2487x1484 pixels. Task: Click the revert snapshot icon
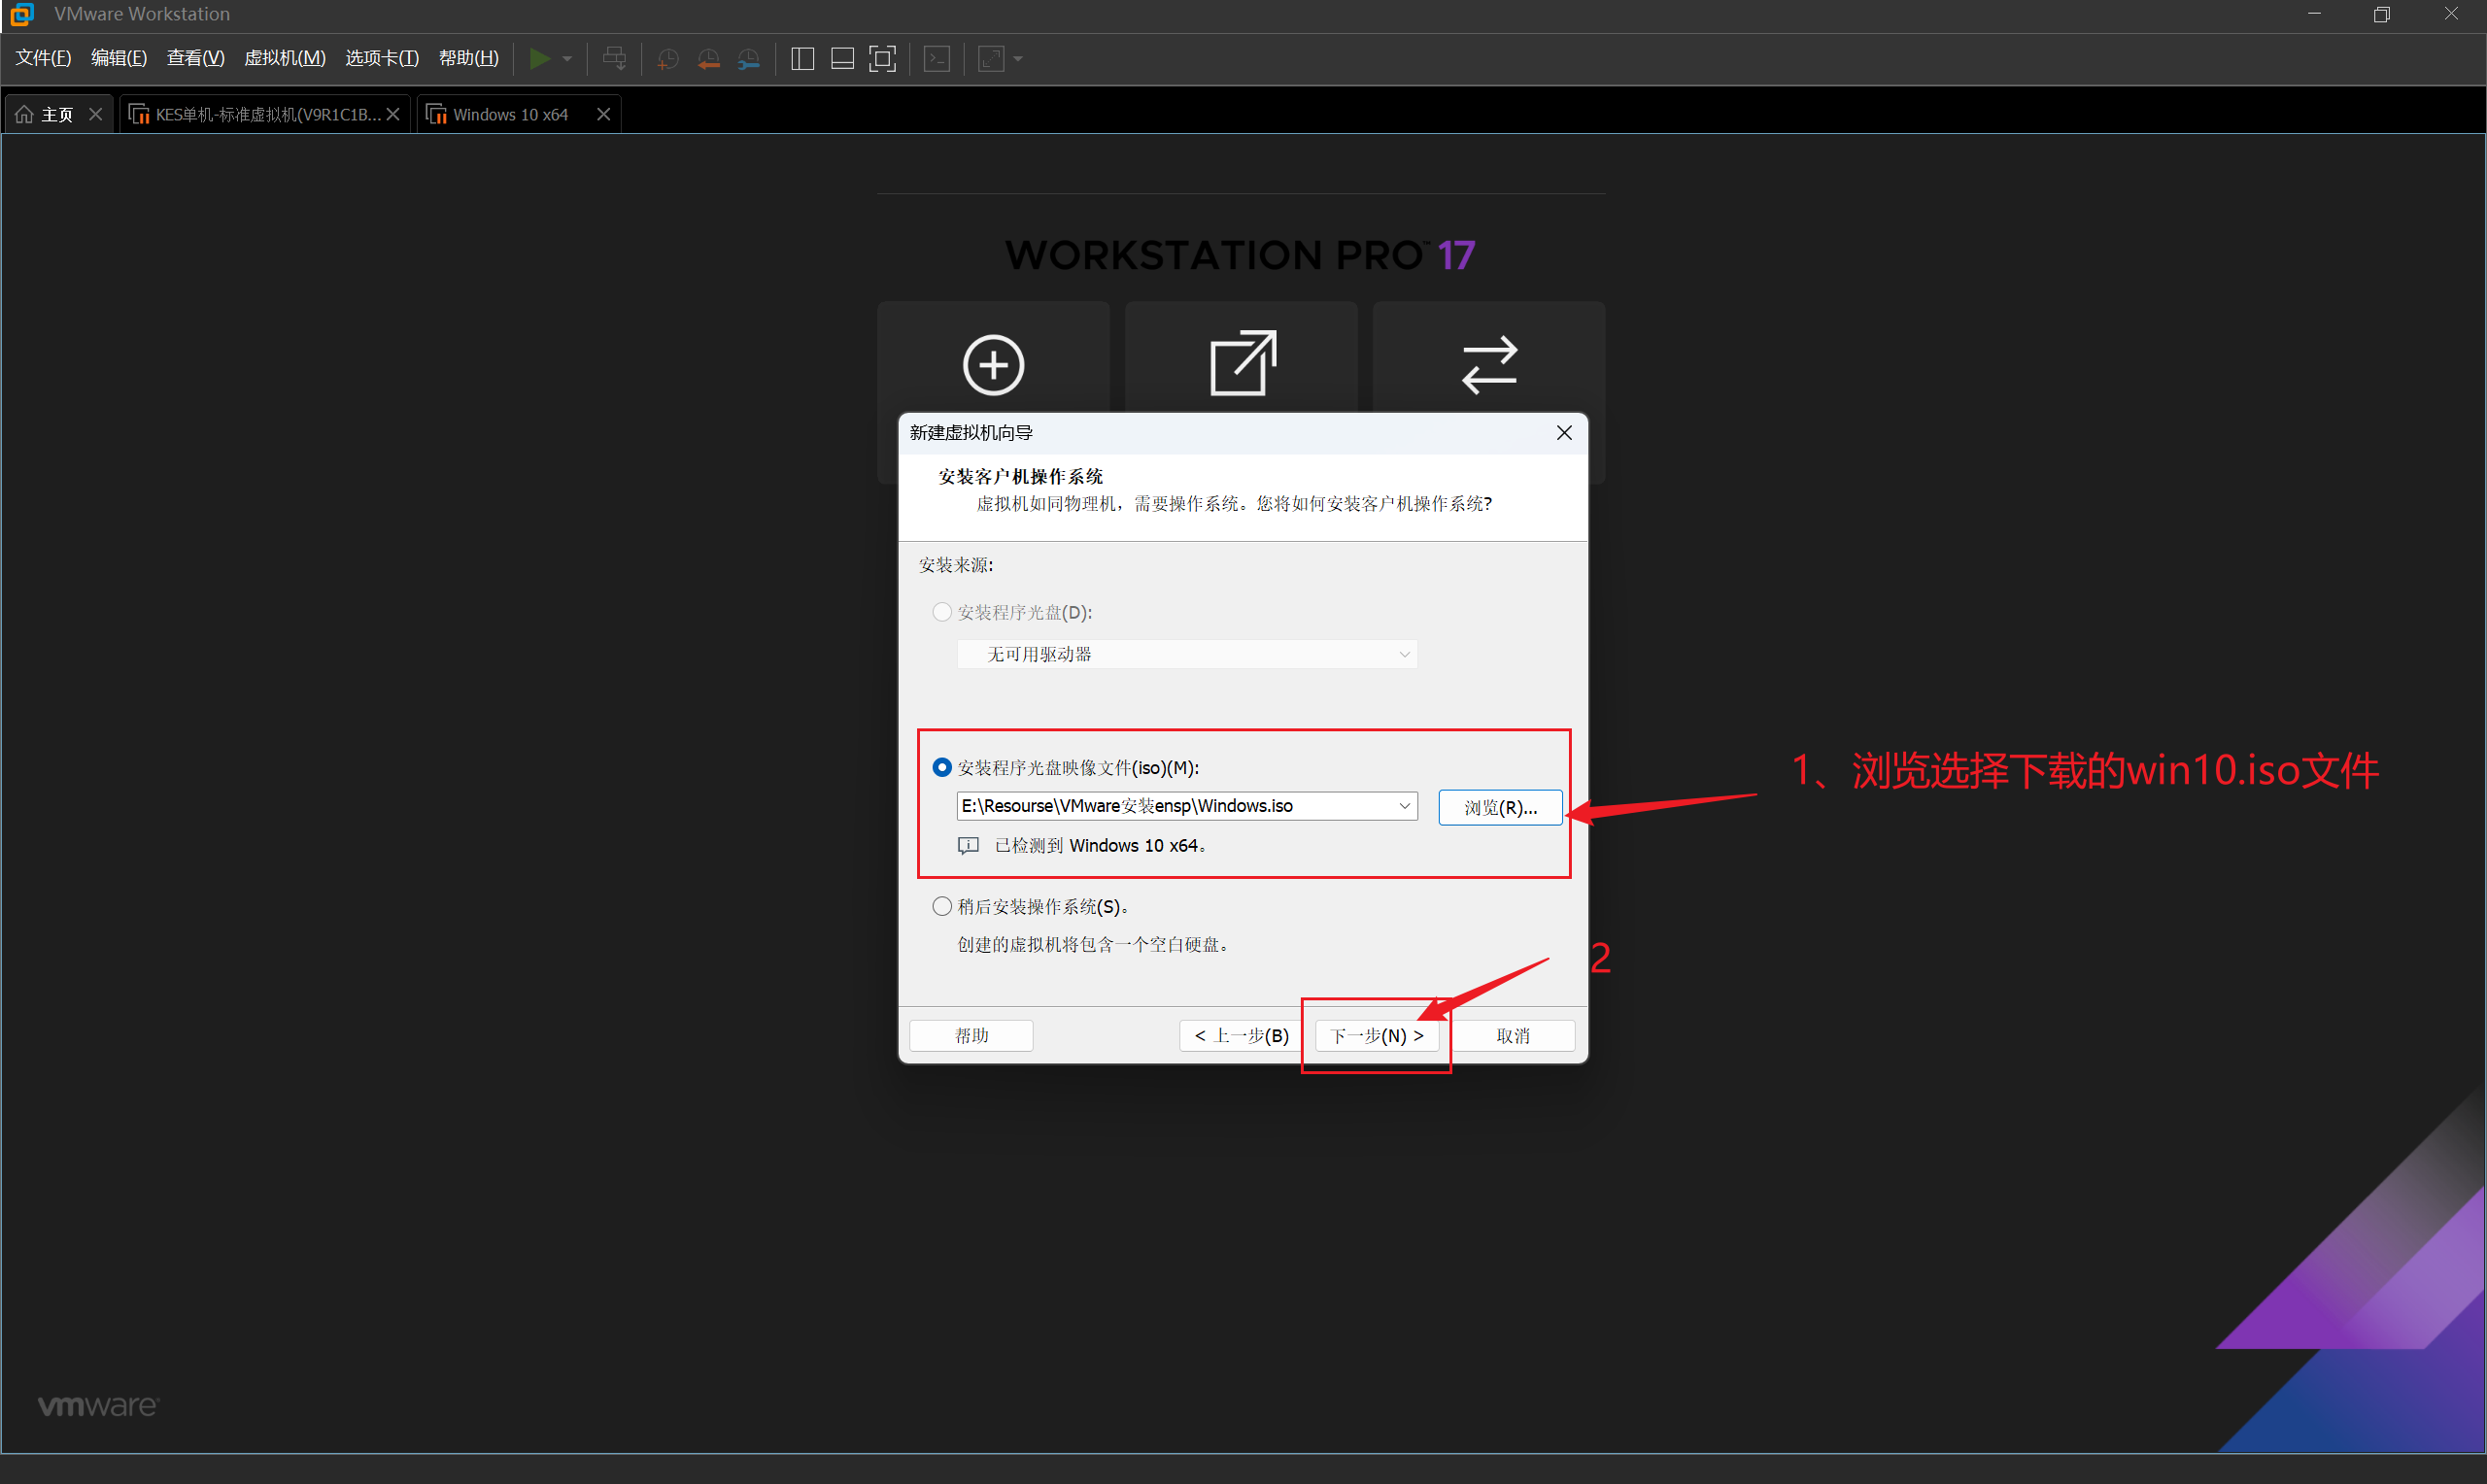pos(708,59)
